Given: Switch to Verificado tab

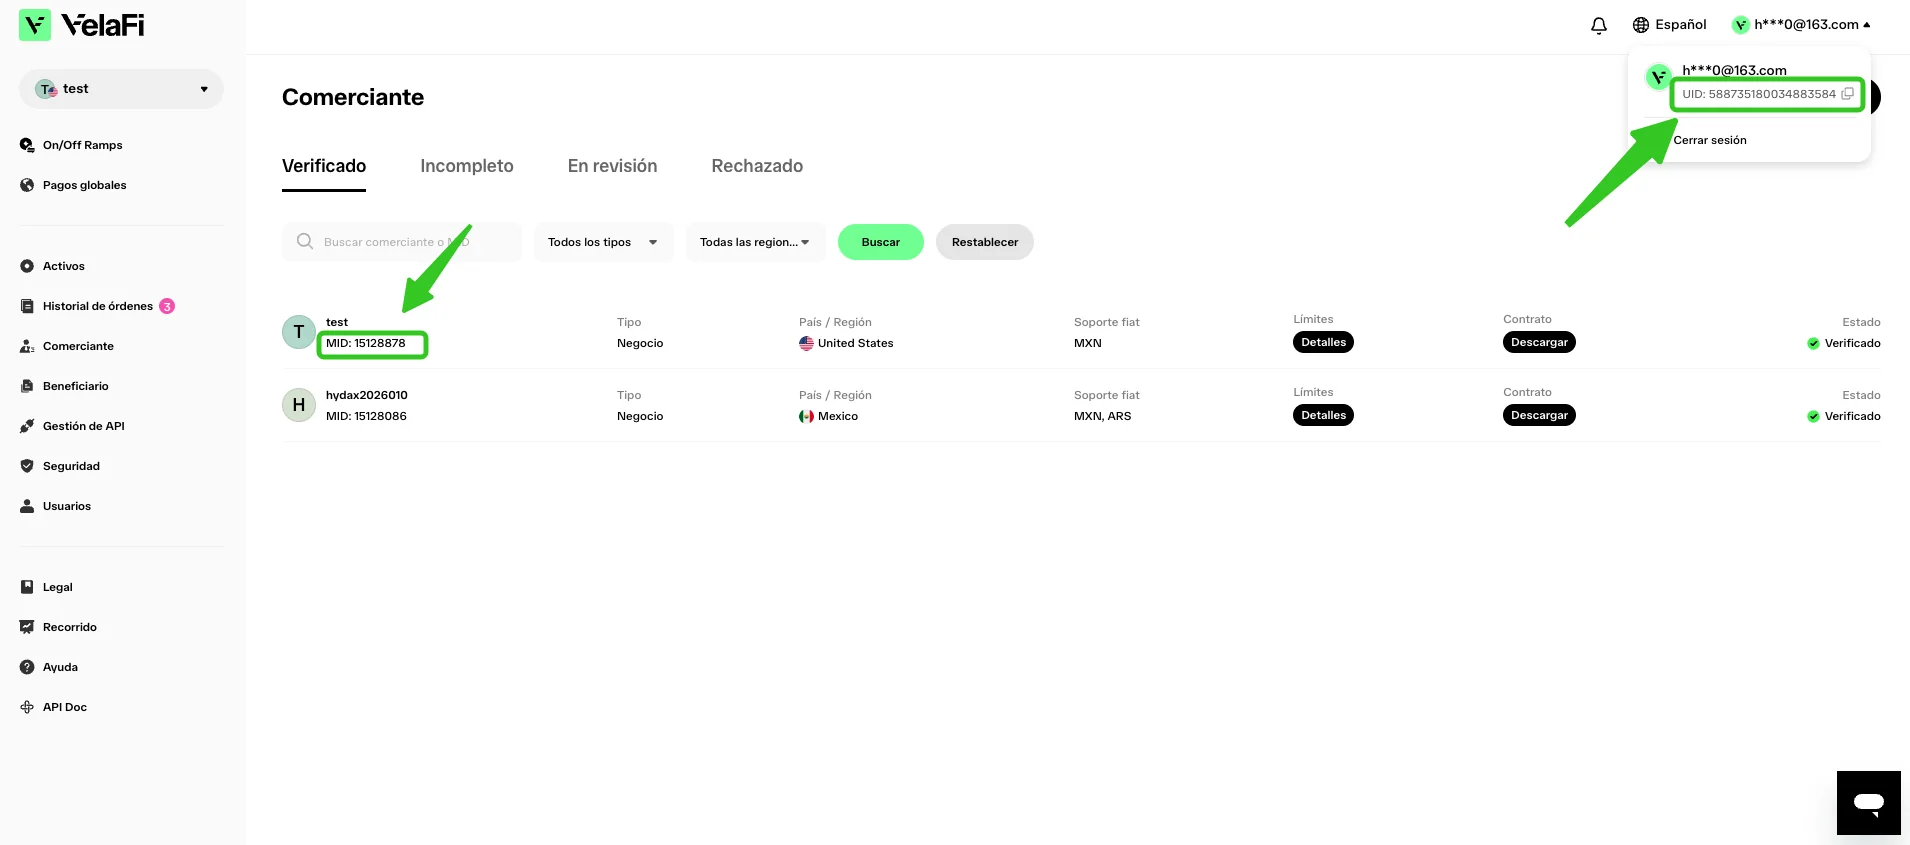Looking at the screenshot, I should (324, 166).
